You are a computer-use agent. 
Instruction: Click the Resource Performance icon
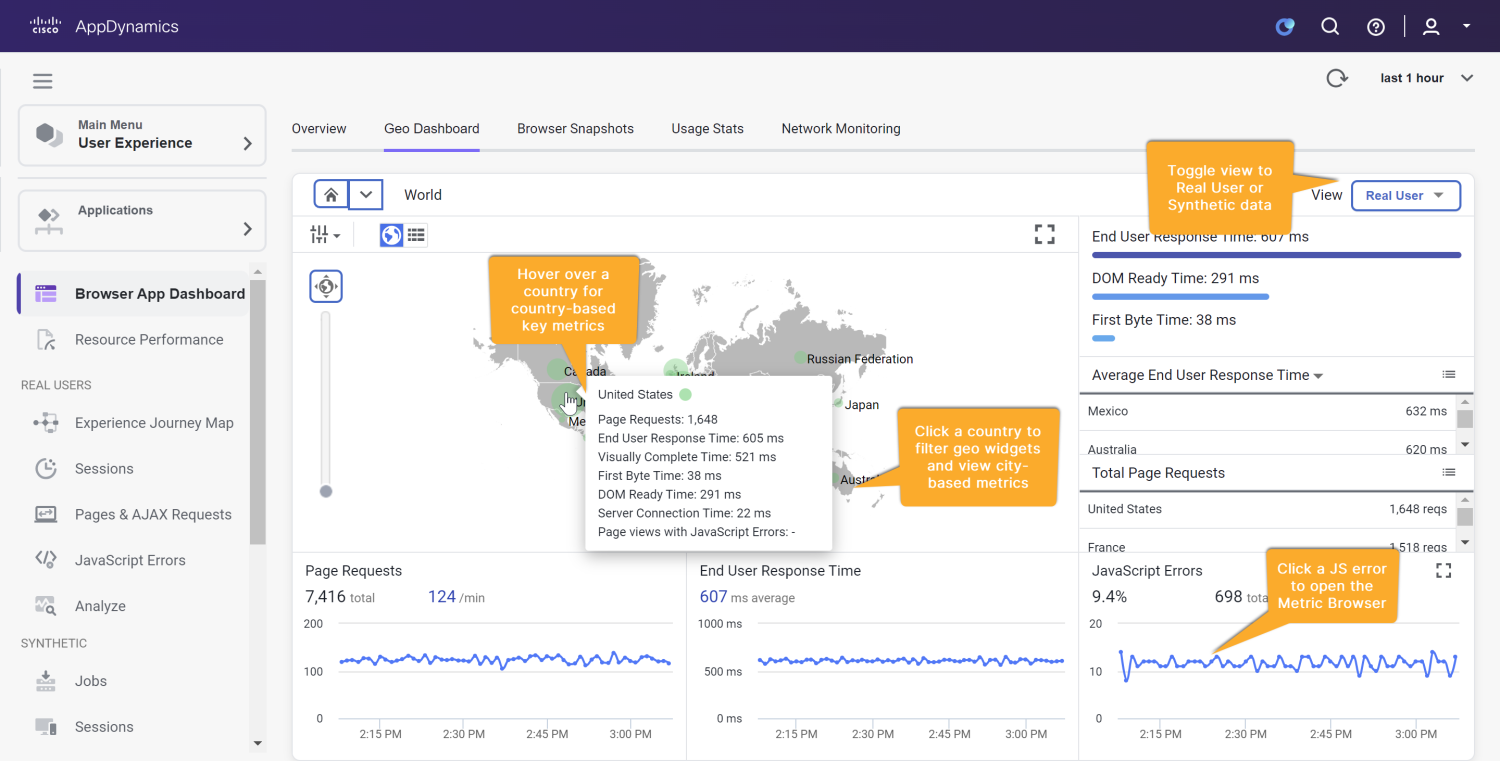click(x=46, y=340)
